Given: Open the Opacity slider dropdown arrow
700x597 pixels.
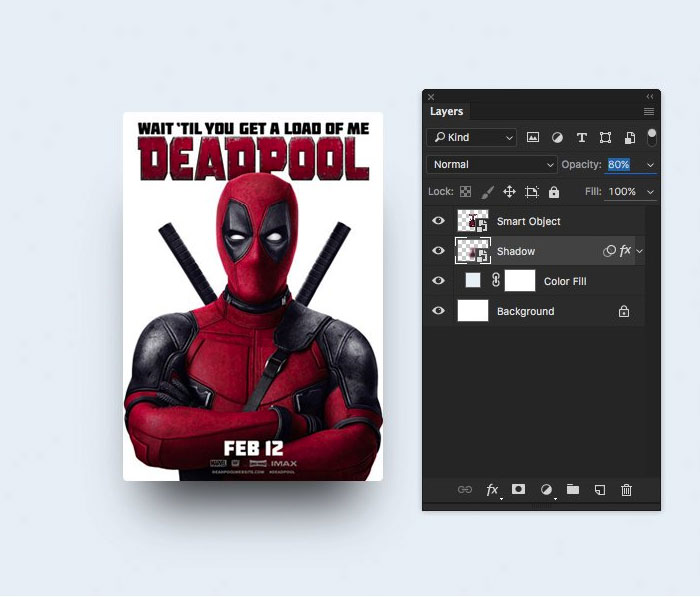Looking at the screenshot, I should tap(650, 165).
